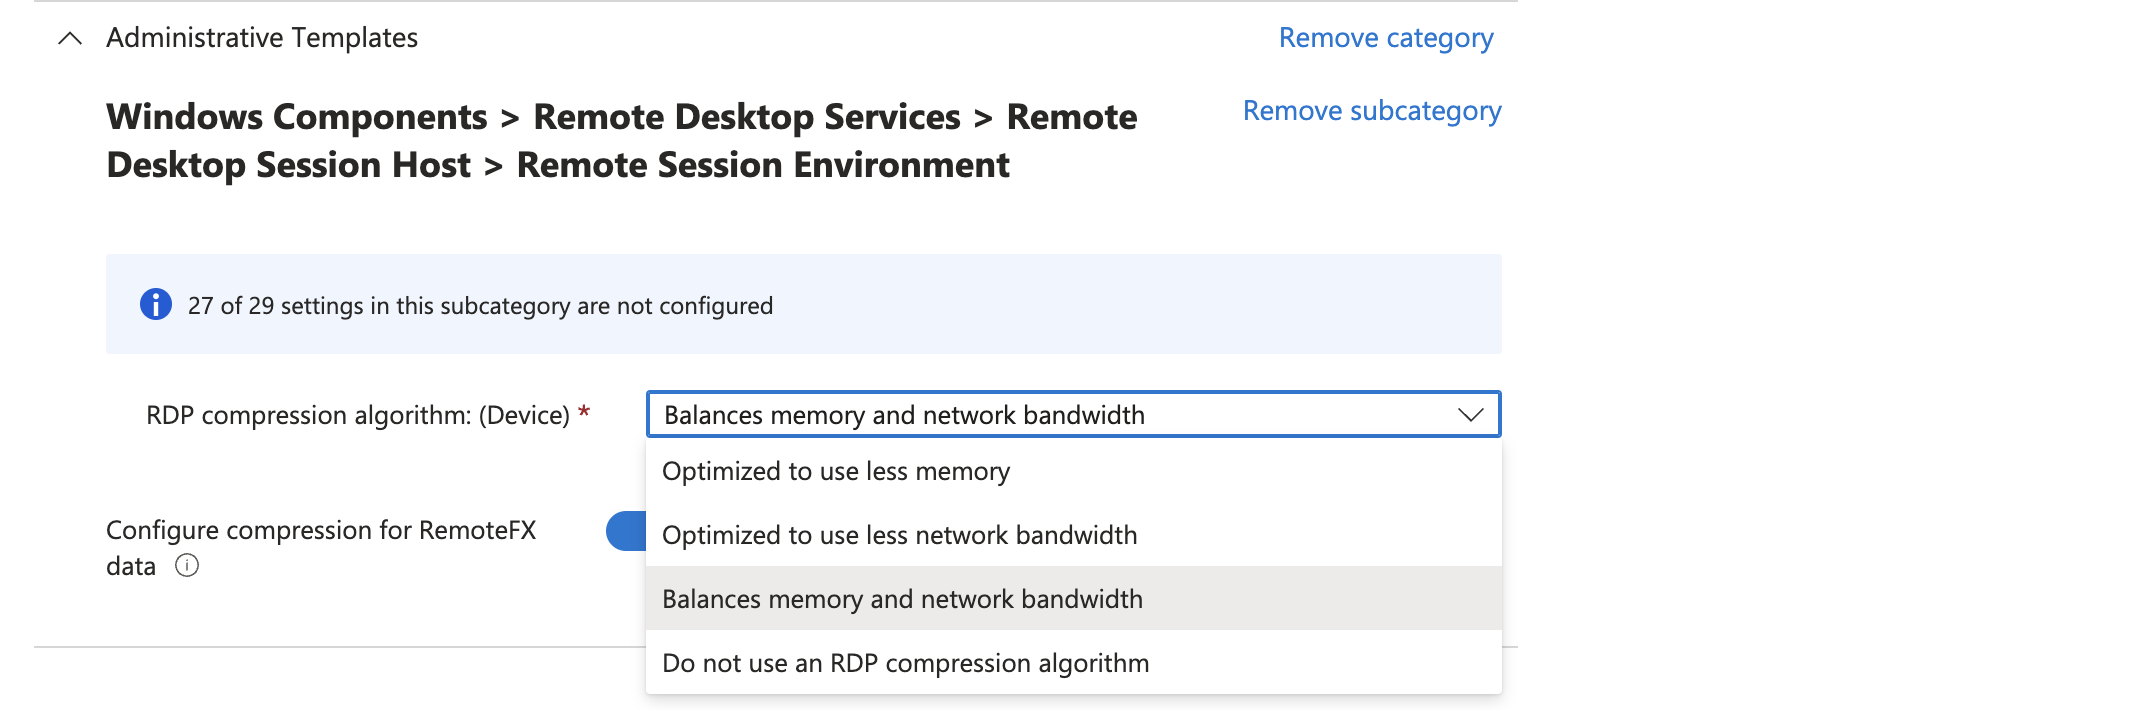Viewport: 2156px width, 710px height.
Task: Select 'Optimized to use less memory' option
Action: click(x=836, y=471)
